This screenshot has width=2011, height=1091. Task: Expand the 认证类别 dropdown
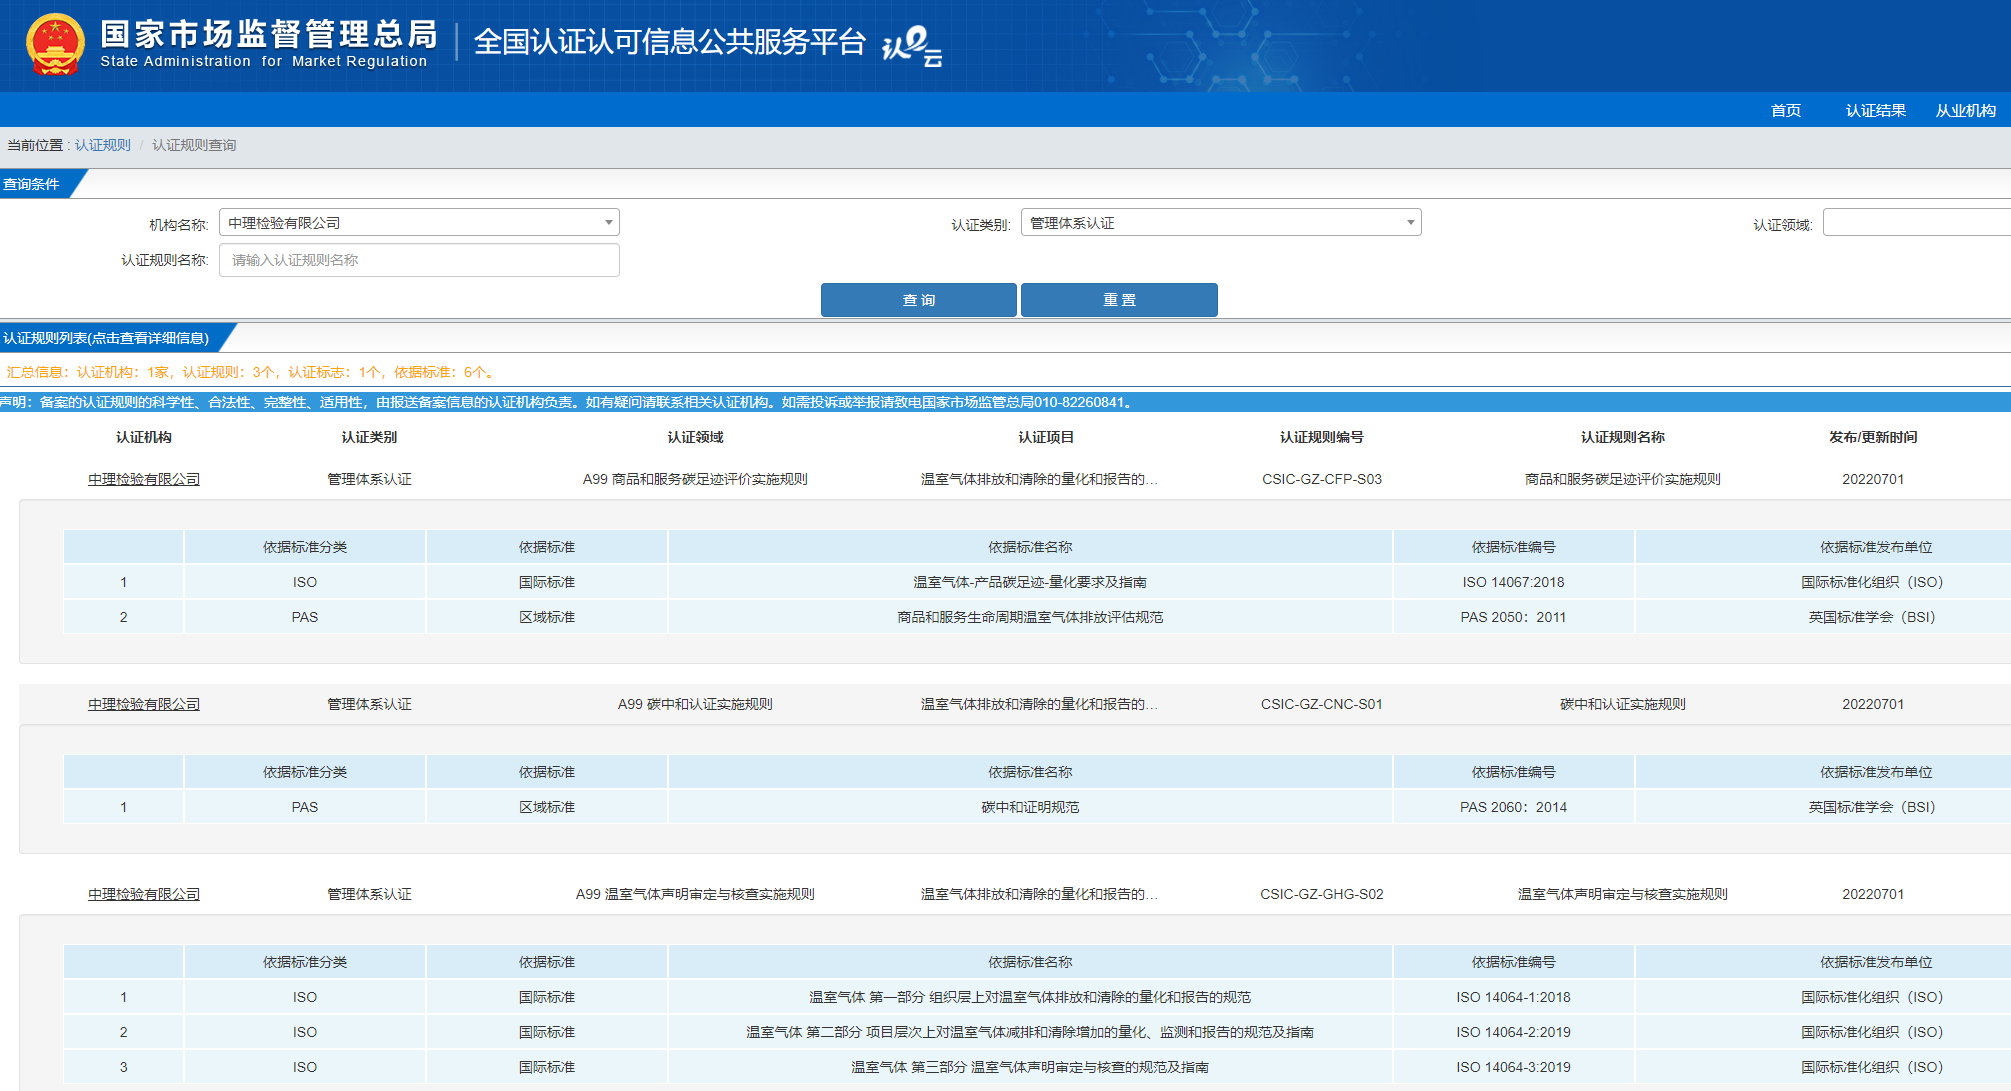[1221, 222]
